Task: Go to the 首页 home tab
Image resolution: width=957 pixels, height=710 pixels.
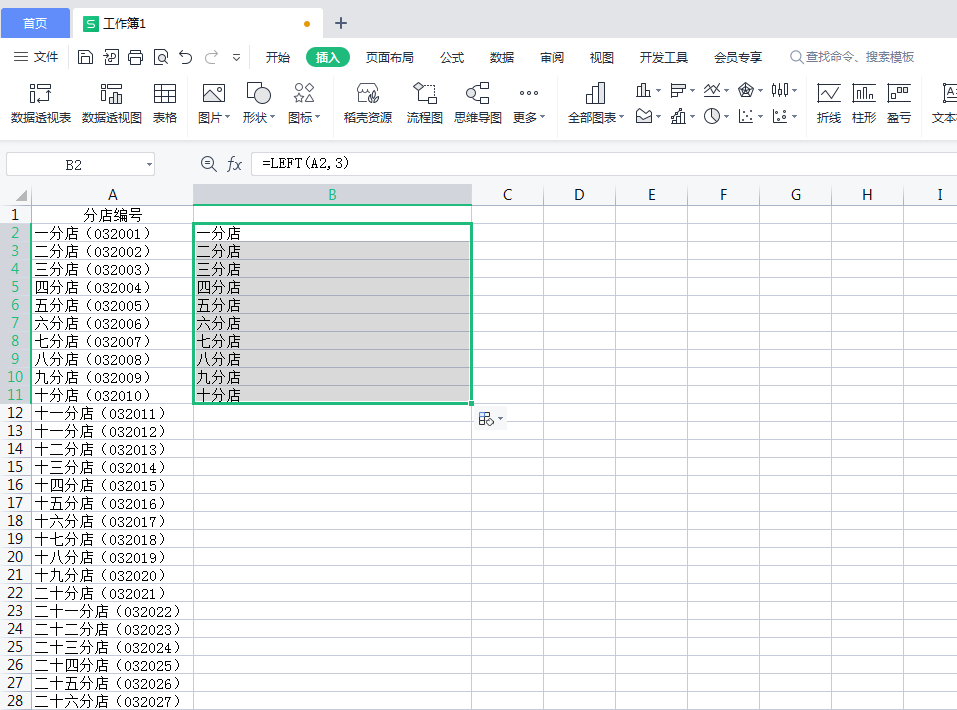Action: pos(35,23)
